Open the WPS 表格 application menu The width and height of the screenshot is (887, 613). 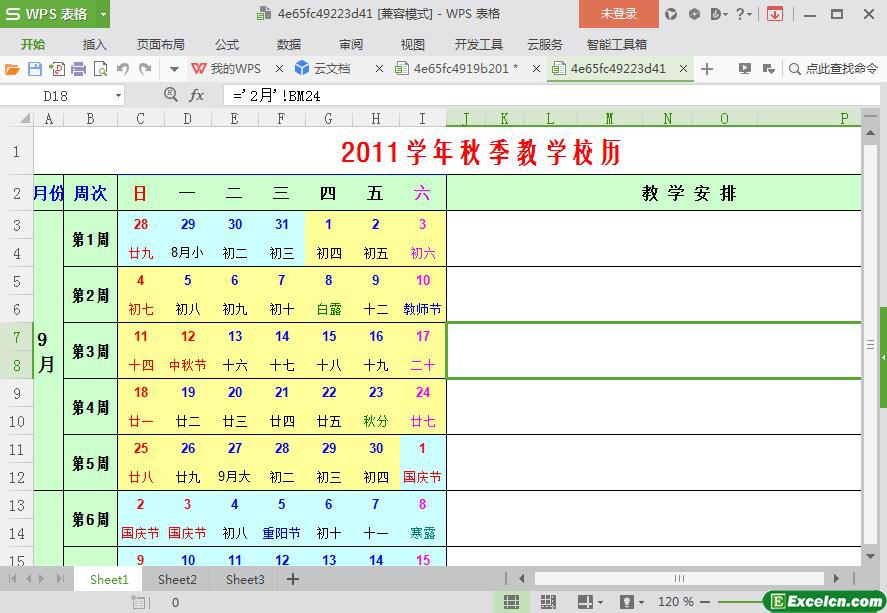pos(54,14)
